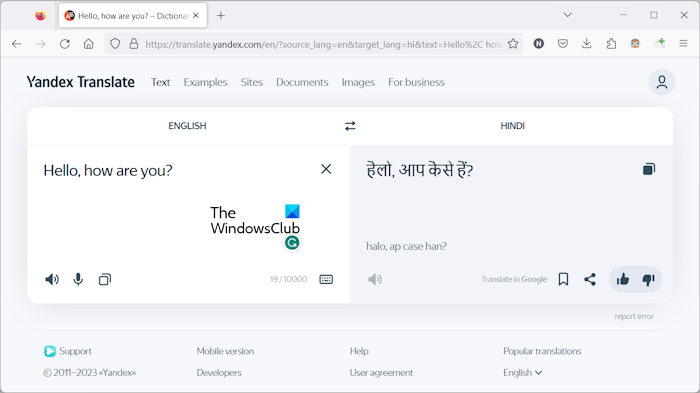
Task: Click the 19 / 10000 character counter
Action: pyautogui.click(x=288, y=279)
